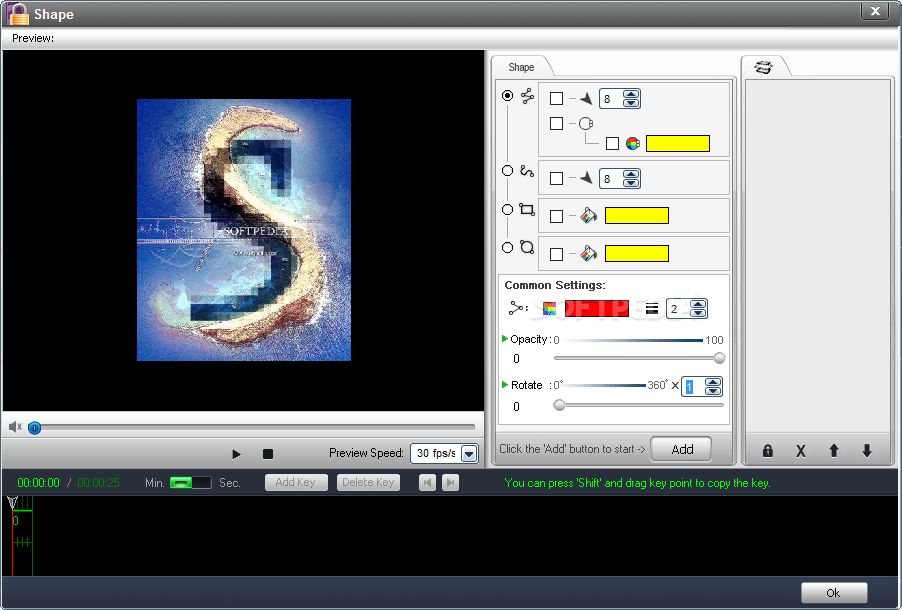
Task: Click the node color wheel icon
Action: click(x=633, y=143)
